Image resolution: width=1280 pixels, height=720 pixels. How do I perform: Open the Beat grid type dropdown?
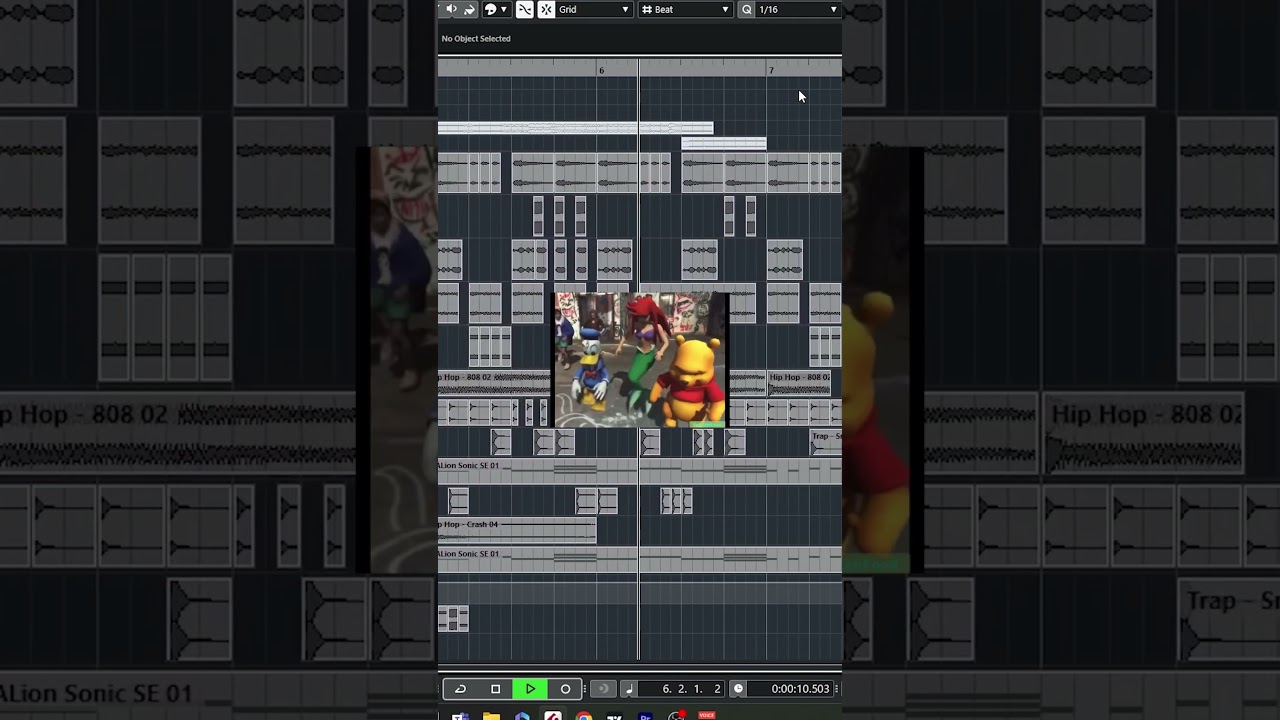click(686, 9)
